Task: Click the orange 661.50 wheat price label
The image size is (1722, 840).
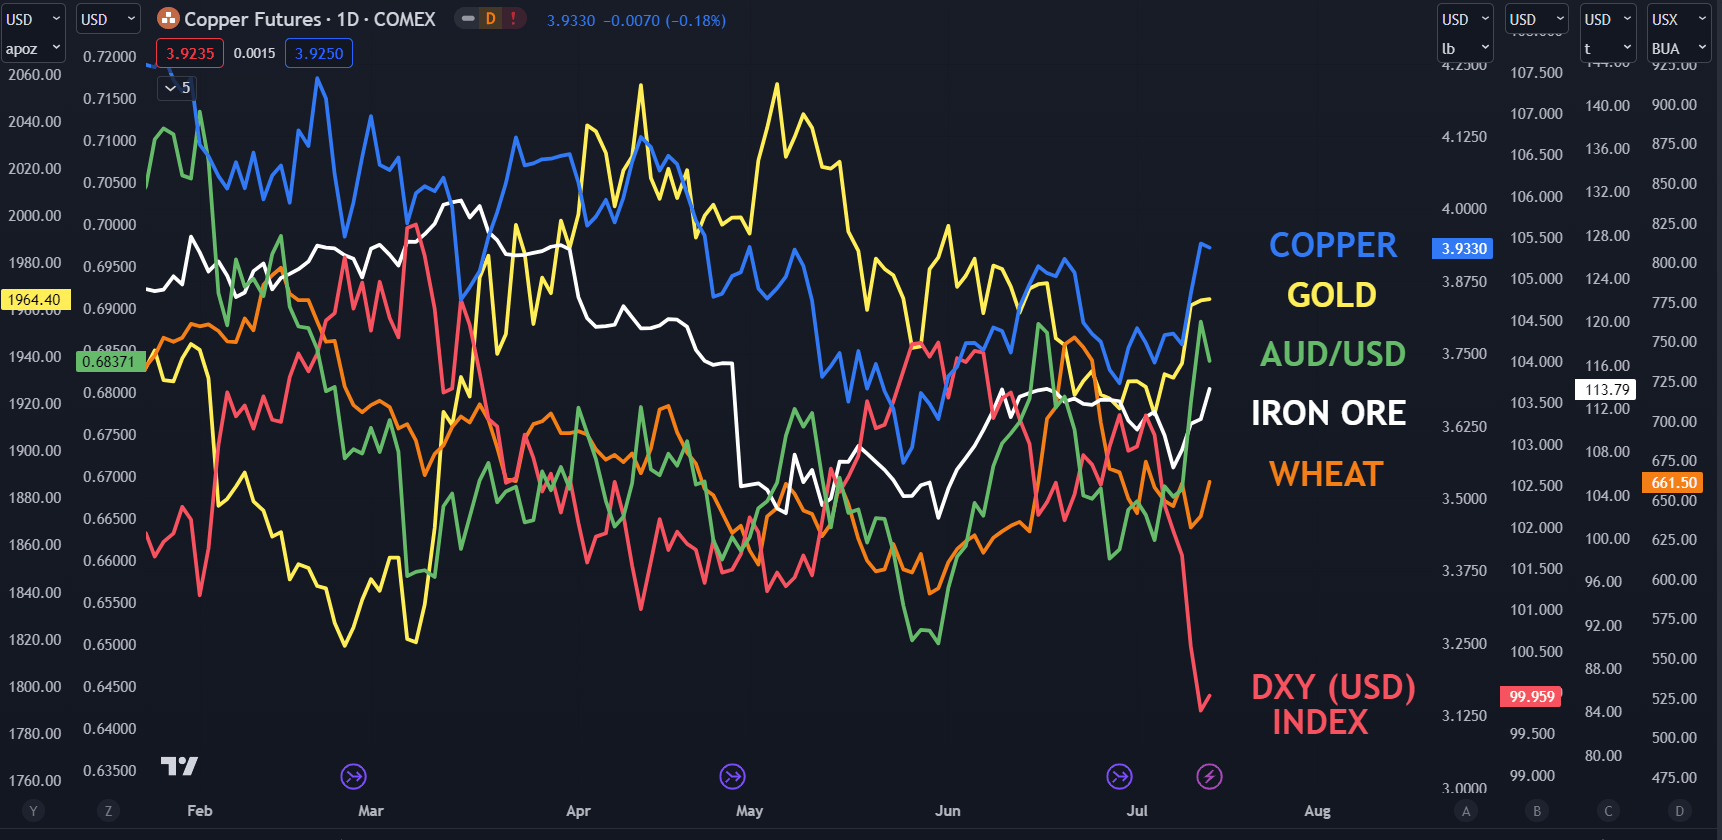Action: click(1675, 482)
